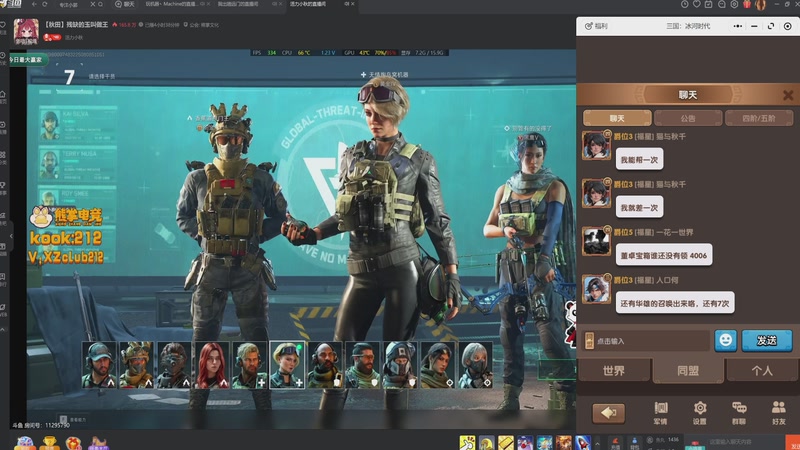Click the browser reload icon
800x450 pixels.
[45, 4]
